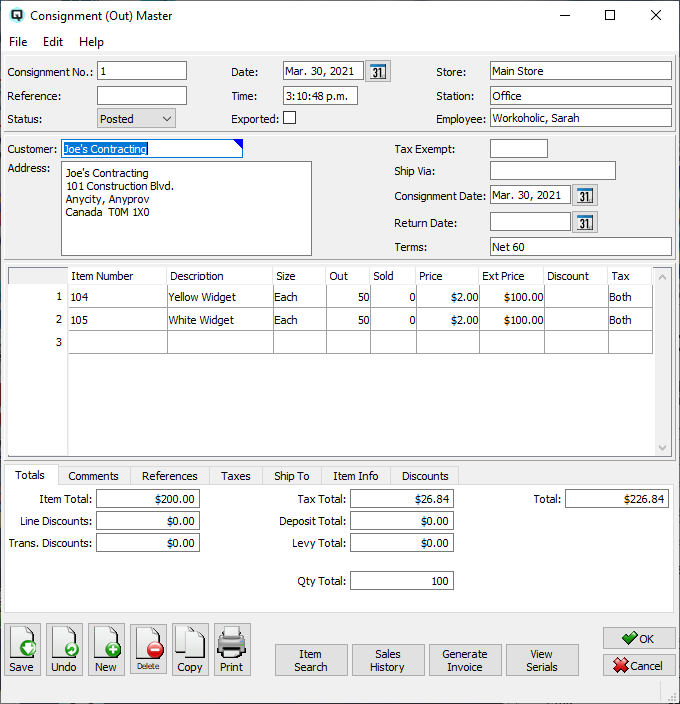This screenshot has height=704, width=680.
Task: Switch to the References tab
Action: click(170, 476)
